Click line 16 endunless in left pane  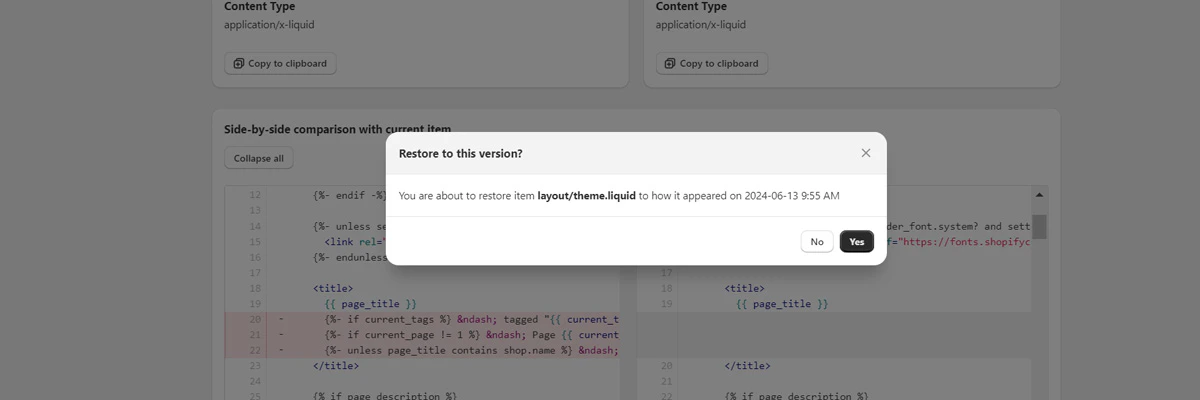[349, 257]
